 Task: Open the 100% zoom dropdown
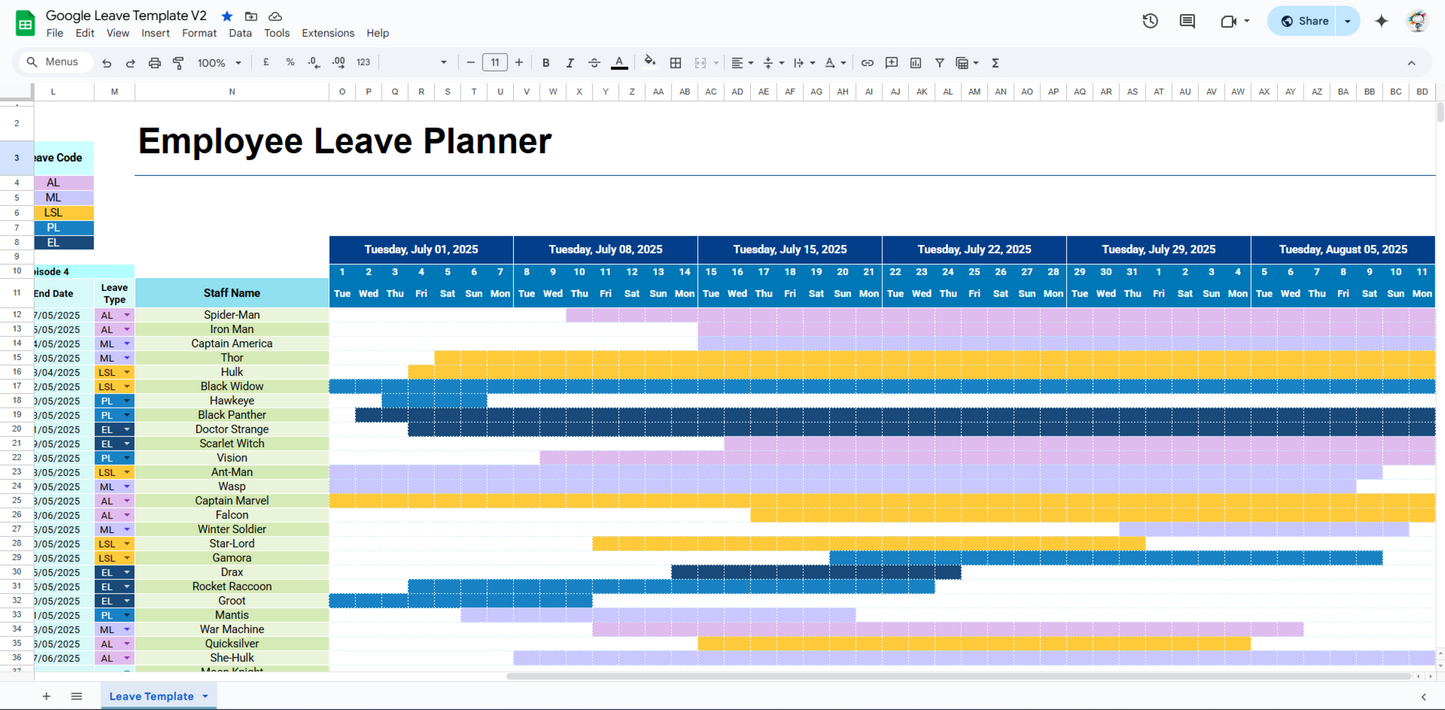pyautogui.click(x=219, y=63)
